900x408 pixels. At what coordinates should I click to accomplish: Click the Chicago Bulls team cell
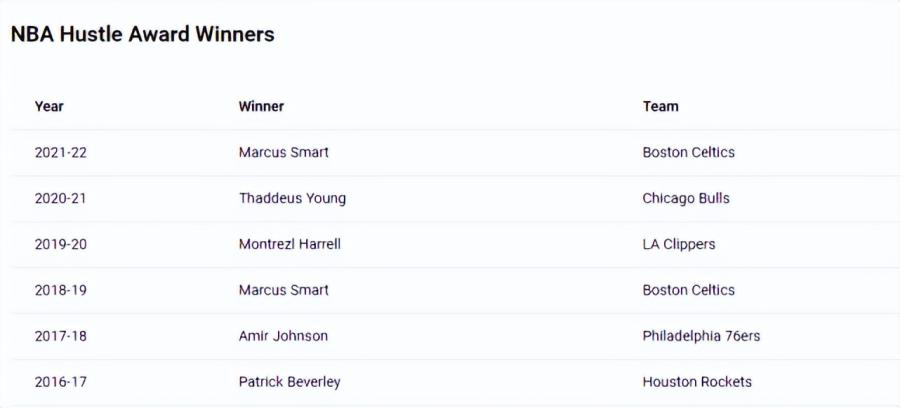pyautogui.click(x=686, y=199)
